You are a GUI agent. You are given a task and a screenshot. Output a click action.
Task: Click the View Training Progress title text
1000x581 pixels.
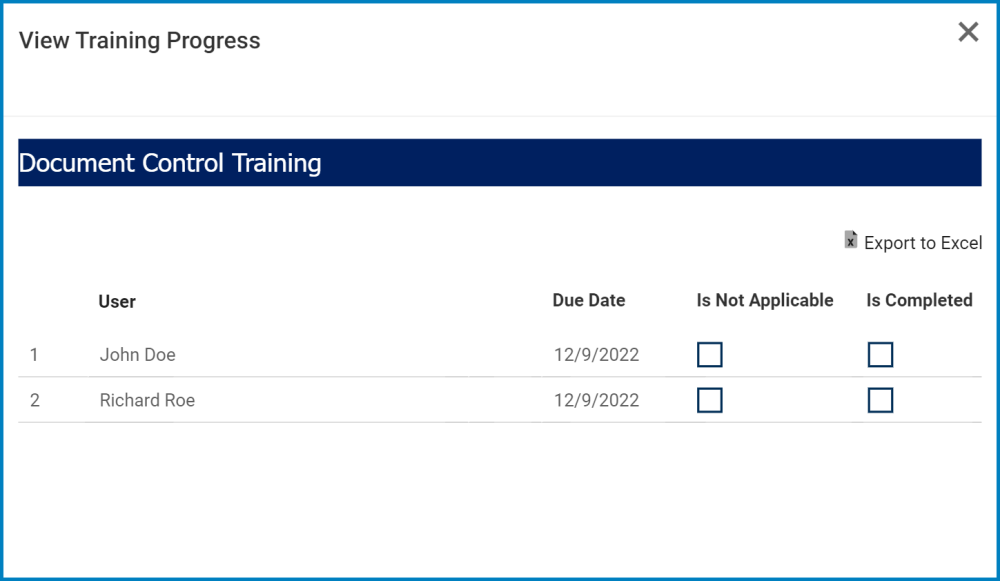(x=138, y=40)
